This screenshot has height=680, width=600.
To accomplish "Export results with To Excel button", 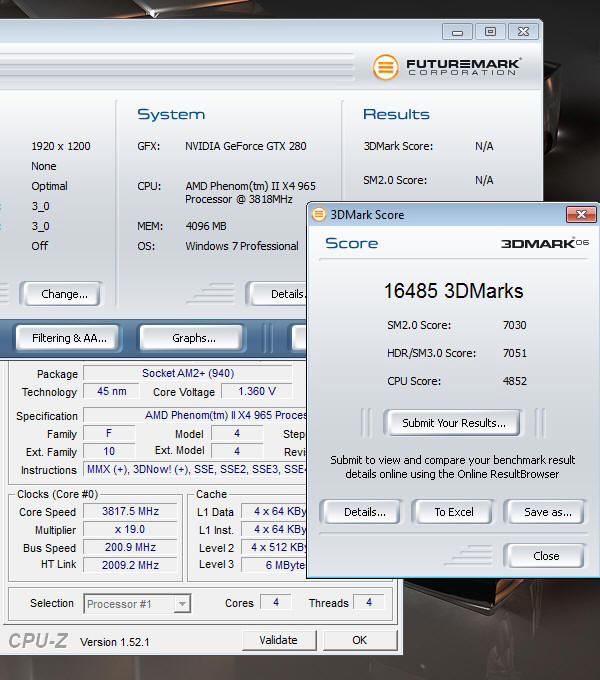I will click(453, 512).
